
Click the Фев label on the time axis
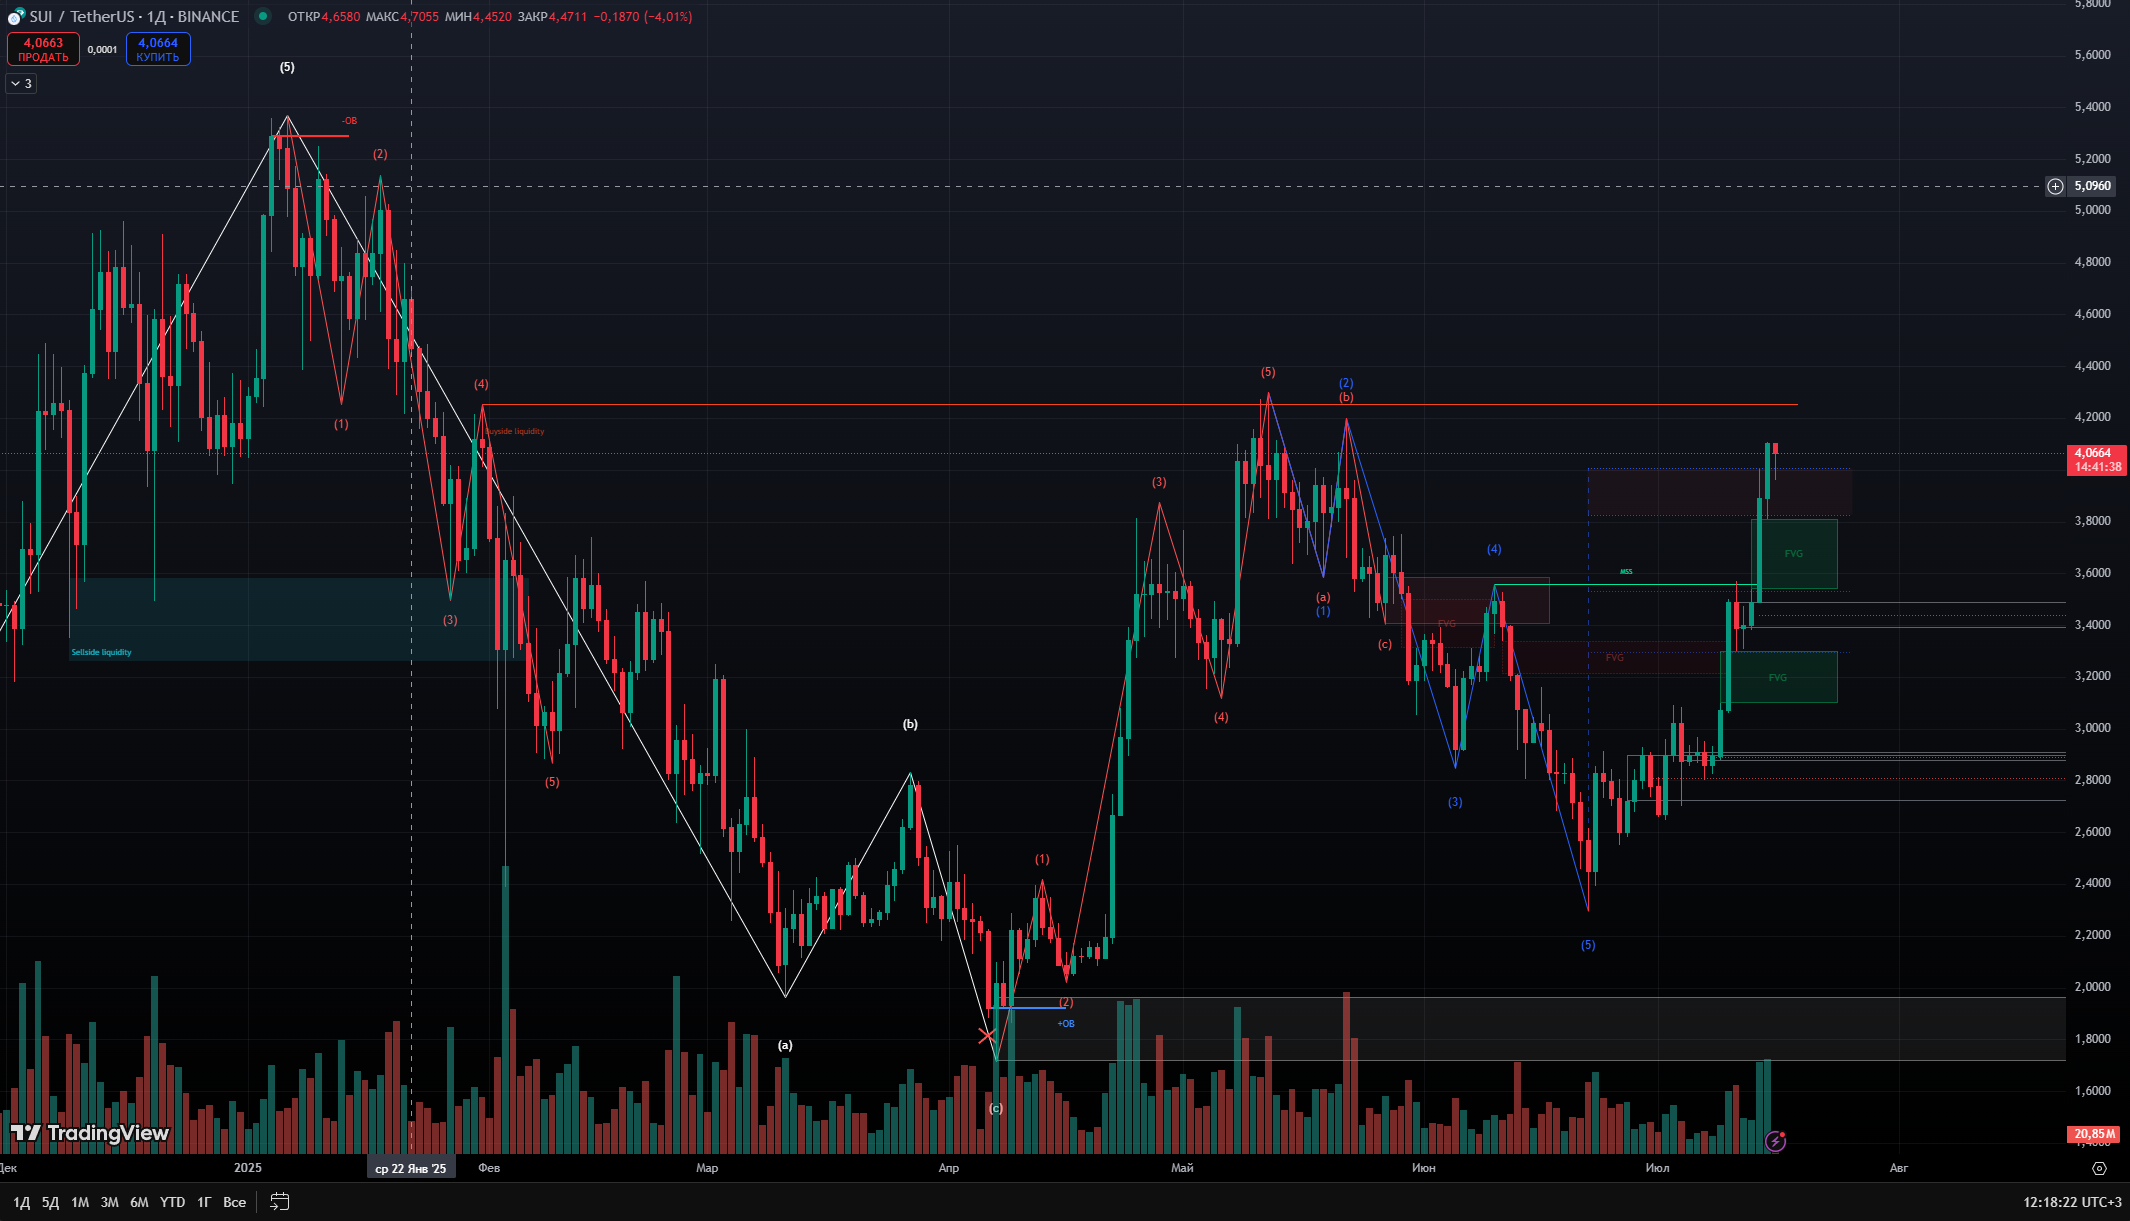coord(489,1168)
